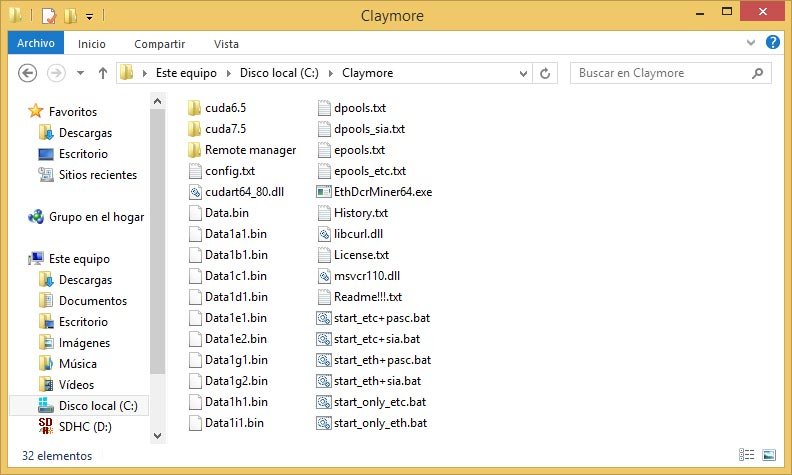Select the Data.bin file icon
Screen dimensions: 792x475
195,213
